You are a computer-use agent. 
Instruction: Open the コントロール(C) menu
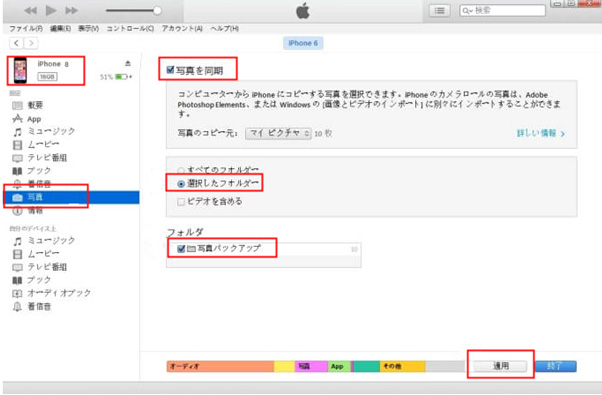(x=130, y=29)
